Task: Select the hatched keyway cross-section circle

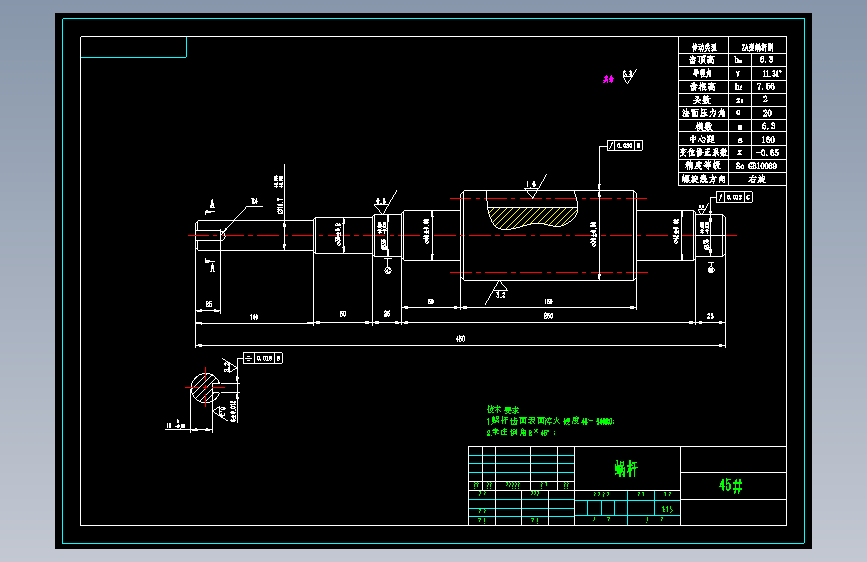Action: [x=205, y=388]
